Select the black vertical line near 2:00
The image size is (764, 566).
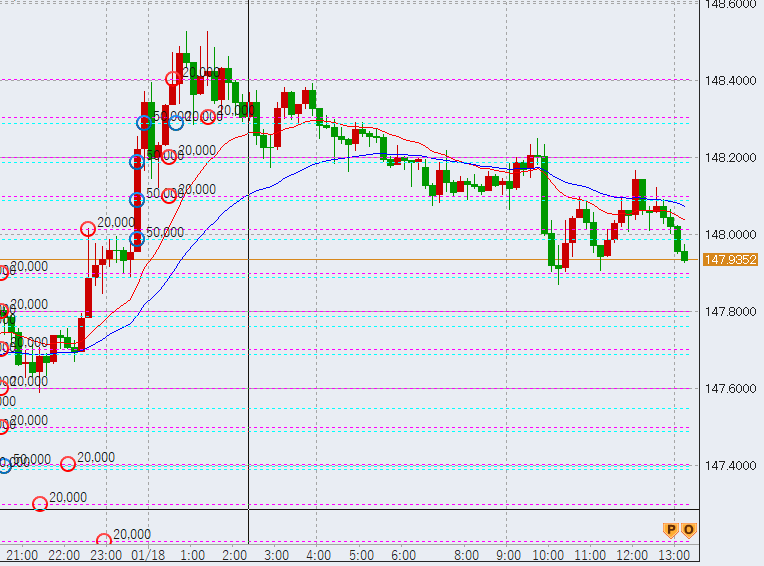coord(248,300)
